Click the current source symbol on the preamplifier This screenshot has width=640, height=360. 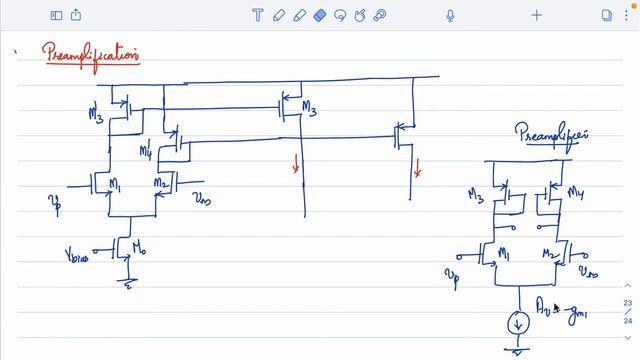point(518,324)
